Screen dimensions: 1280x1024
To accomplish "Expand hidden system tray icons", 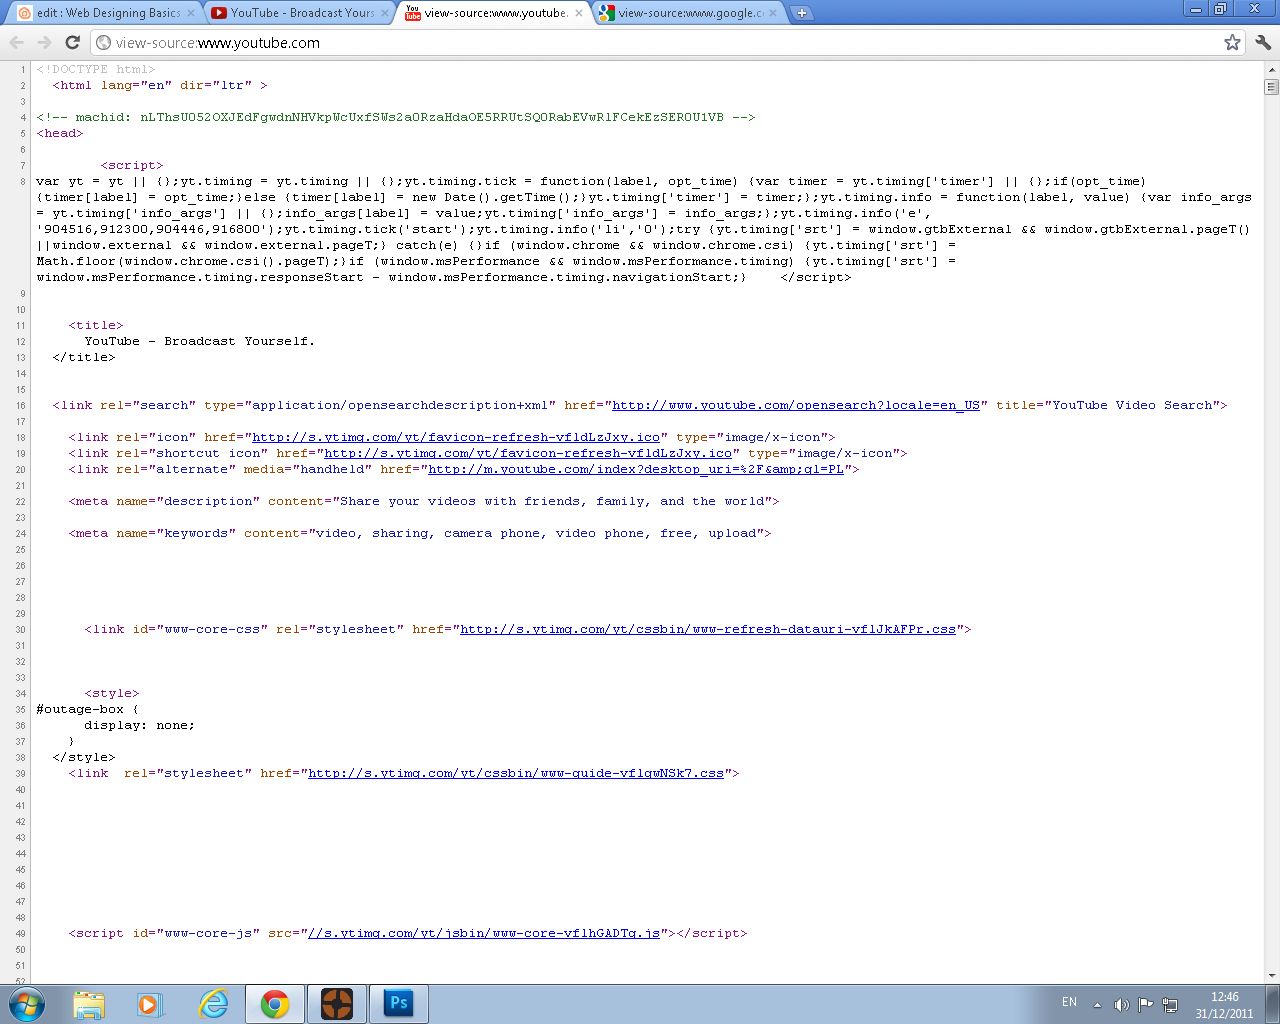I will 1097,1003.
